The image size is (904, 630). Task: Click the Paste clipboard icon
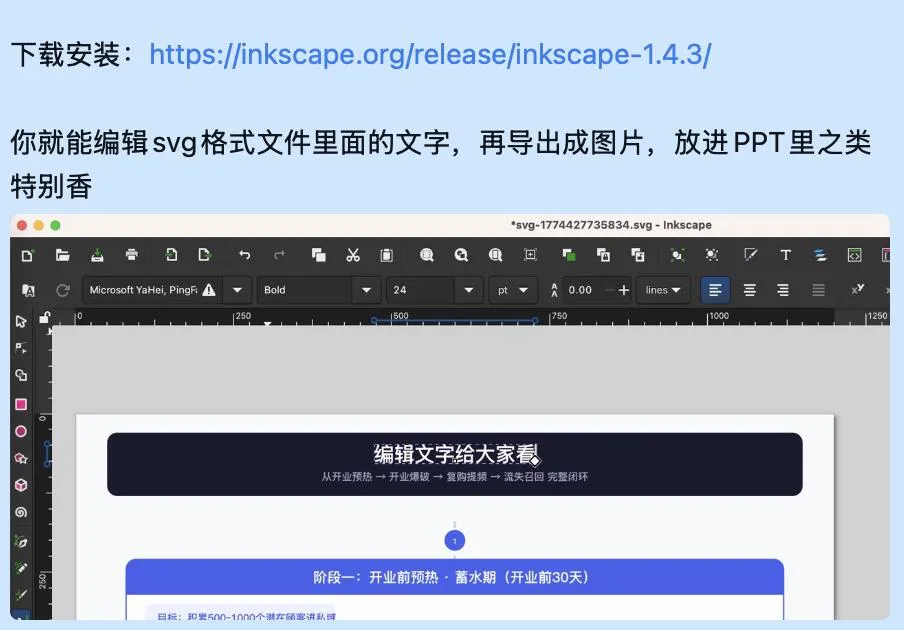click(x=387, y=255)
